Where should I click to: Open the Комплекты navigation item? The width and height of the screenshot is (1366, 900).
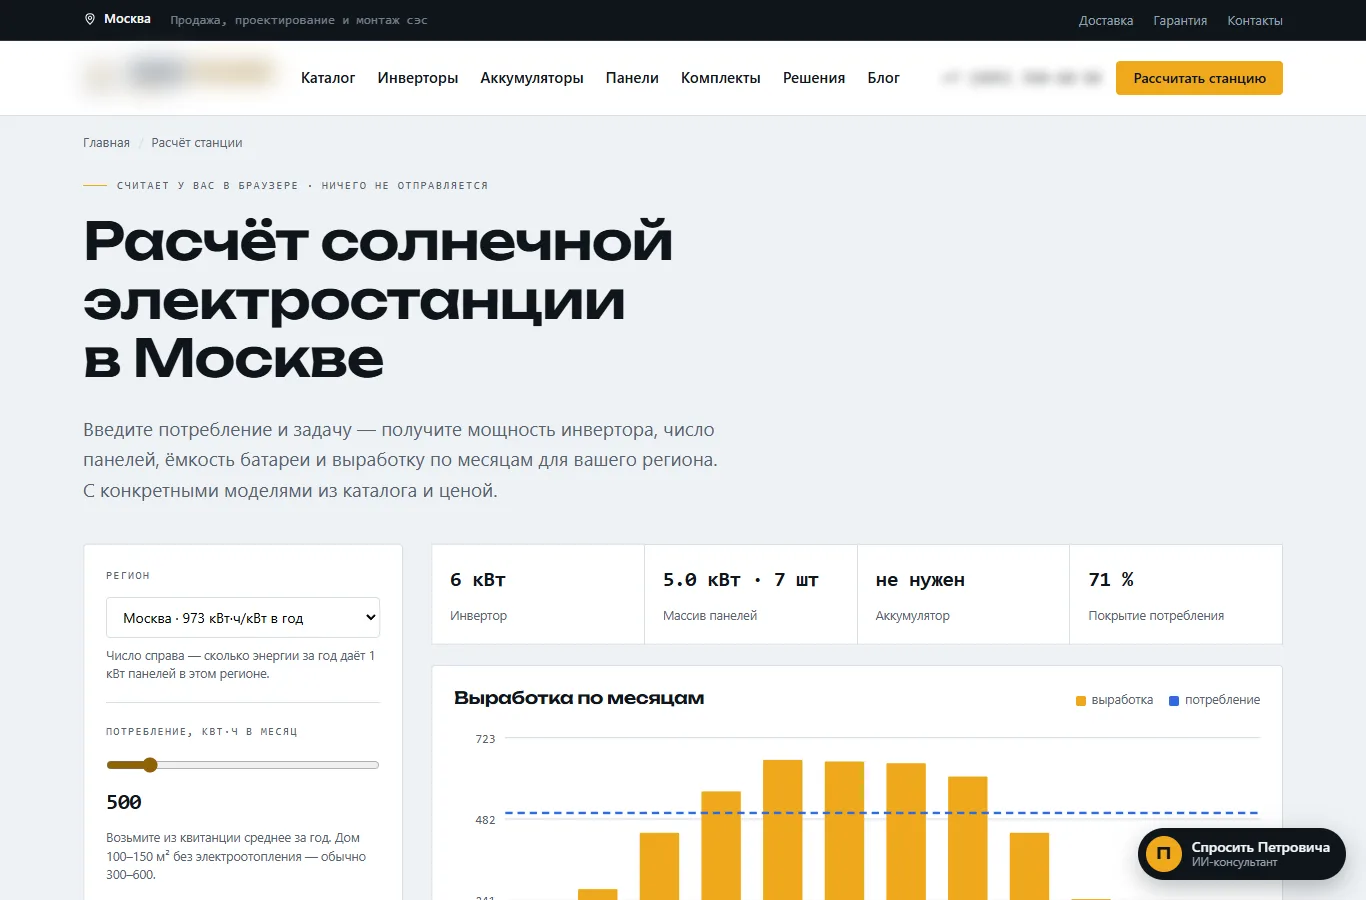click(x=721, y=78)
